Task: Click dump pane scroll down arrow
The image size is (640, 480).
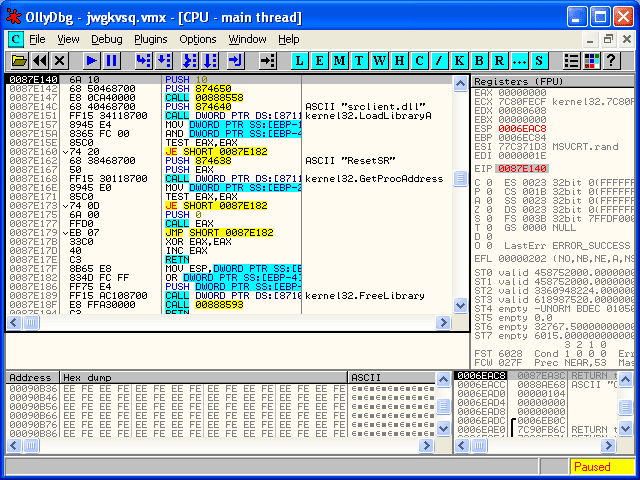Action: (443, 429)
